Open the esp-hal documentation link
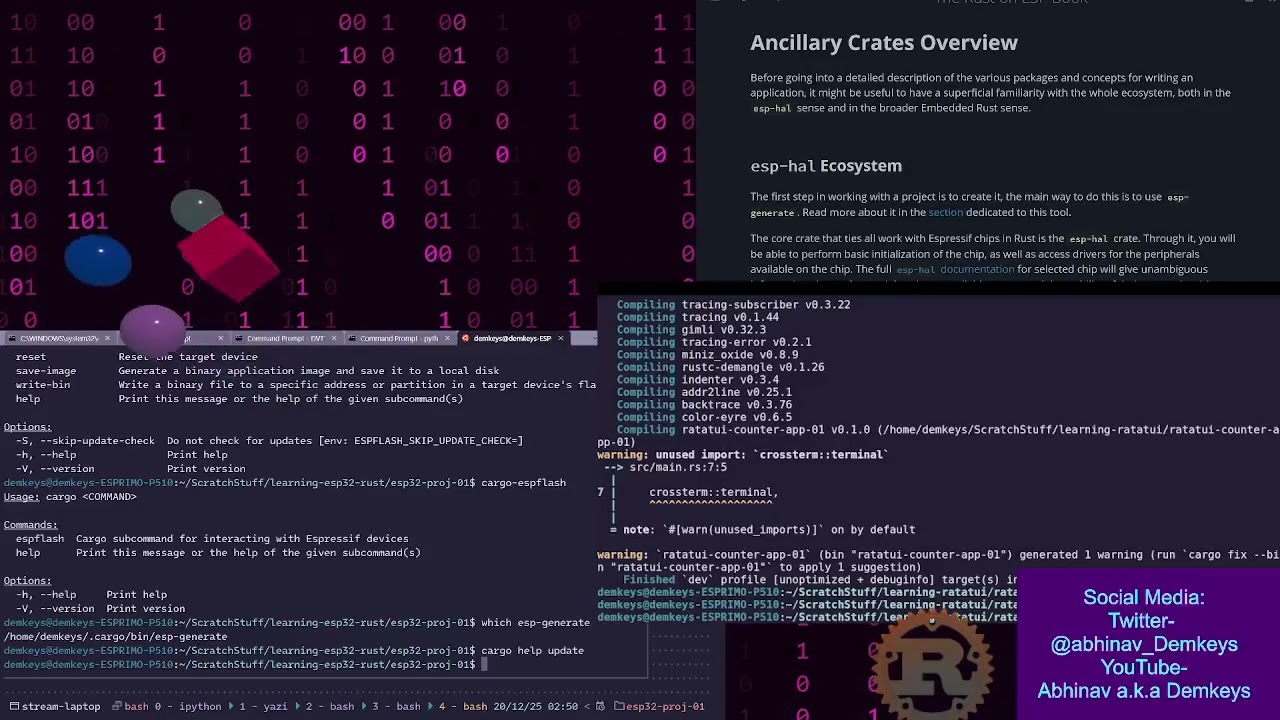This screenshot has width=1280, height=720. tap(955, 269)
